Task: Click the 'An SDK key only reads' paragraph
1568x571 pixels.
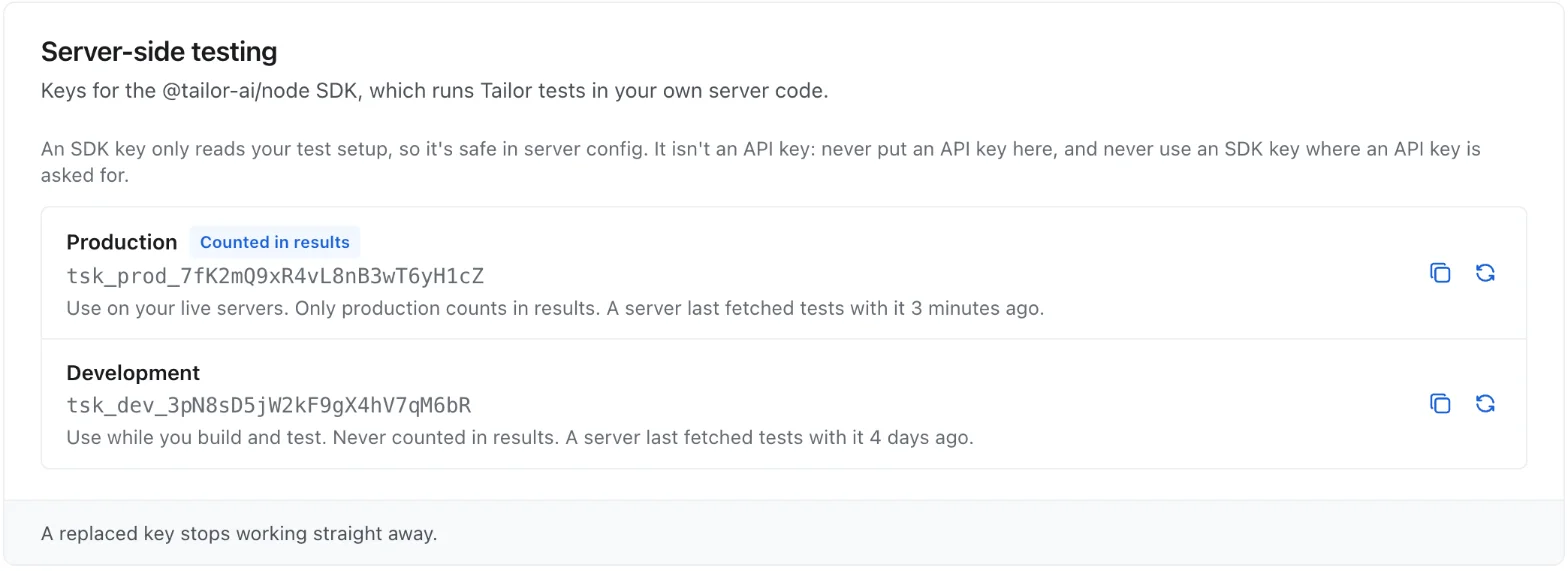Action: coord(761,162)
